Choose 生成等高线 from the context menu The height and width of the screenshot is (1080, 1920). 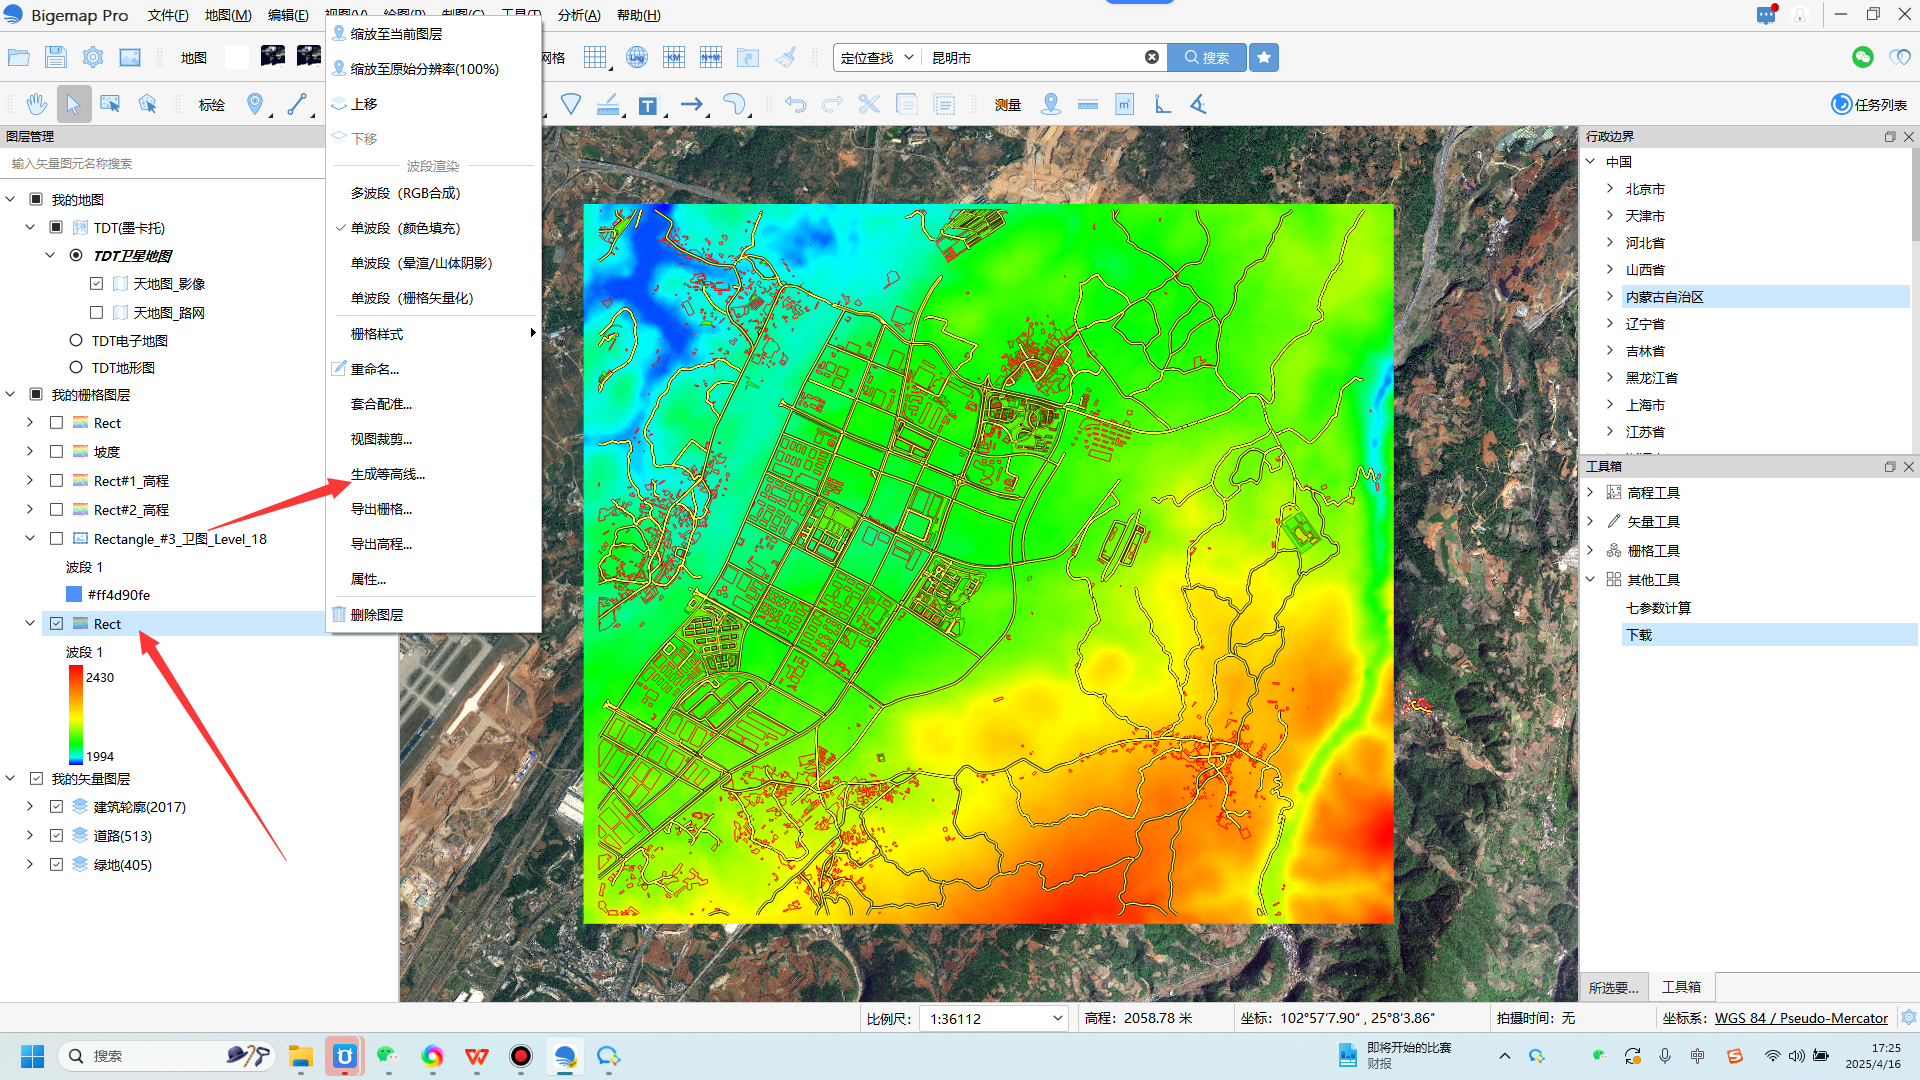(x=388, y=474)
